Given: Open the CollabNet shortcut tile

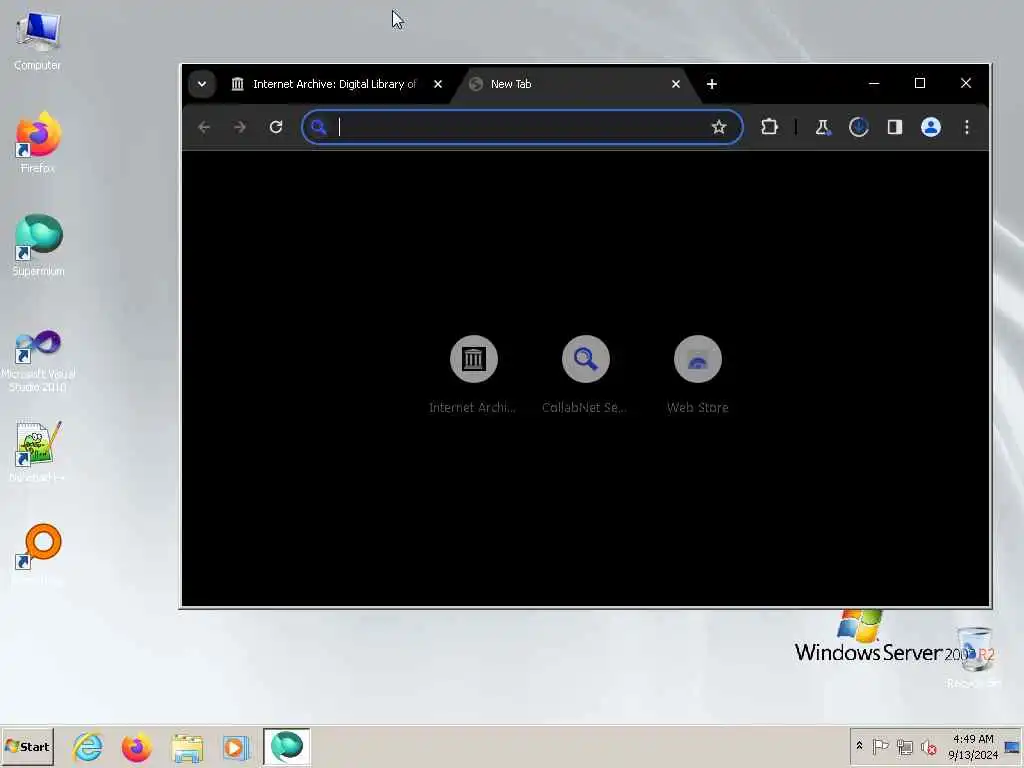Looking at the screenshot, I should click(x=585, y=374).
